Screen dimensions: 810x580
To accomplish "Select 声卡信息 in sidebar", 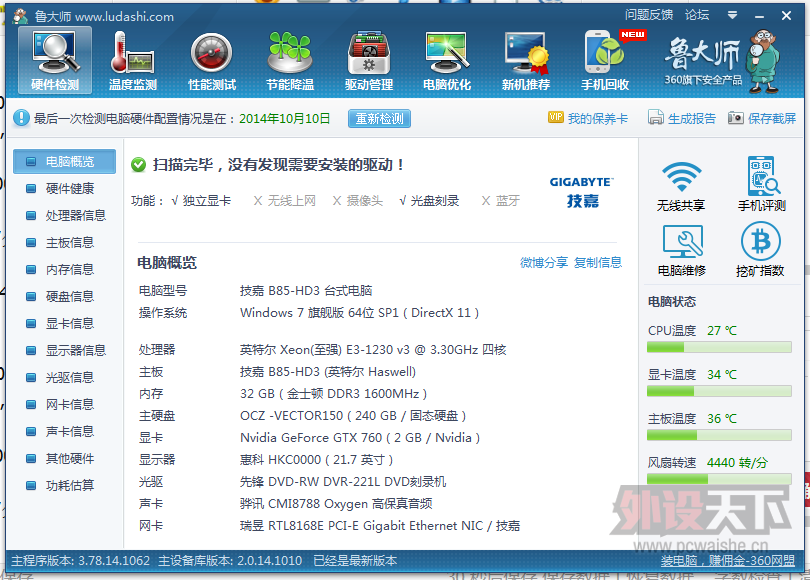I will [x=65, y=431].
